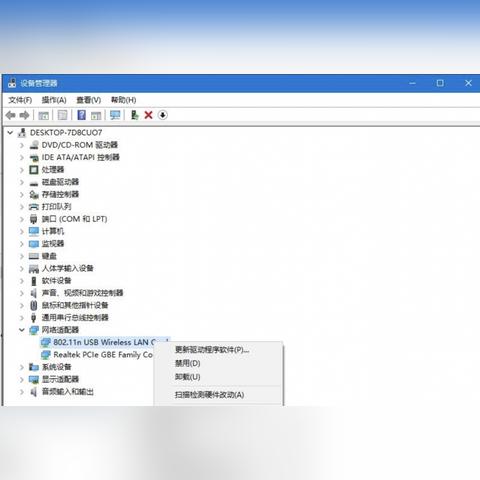
Task: Maximize the 设备管理器 window
Action: click(440, 83)
